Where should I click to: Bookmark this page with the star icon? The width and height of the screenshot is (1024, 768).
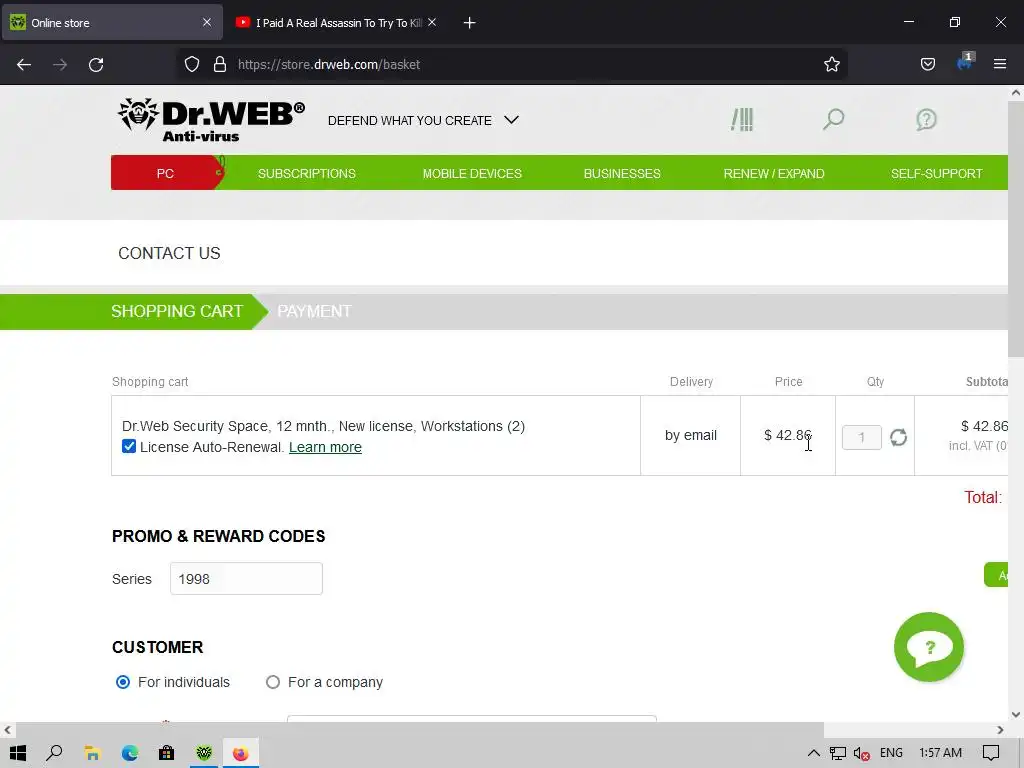(x=831, y=64)
